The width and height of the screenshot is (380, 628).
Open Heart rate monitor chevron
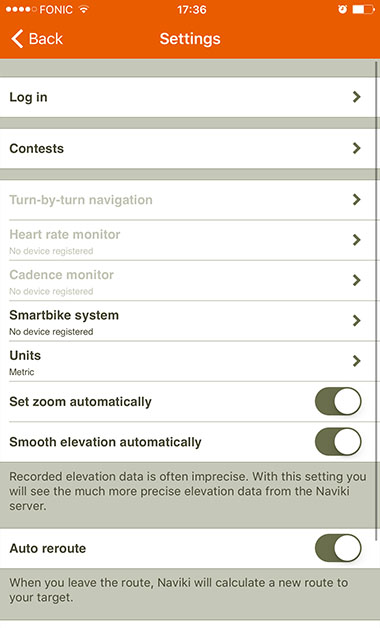[x=356, y=240]
